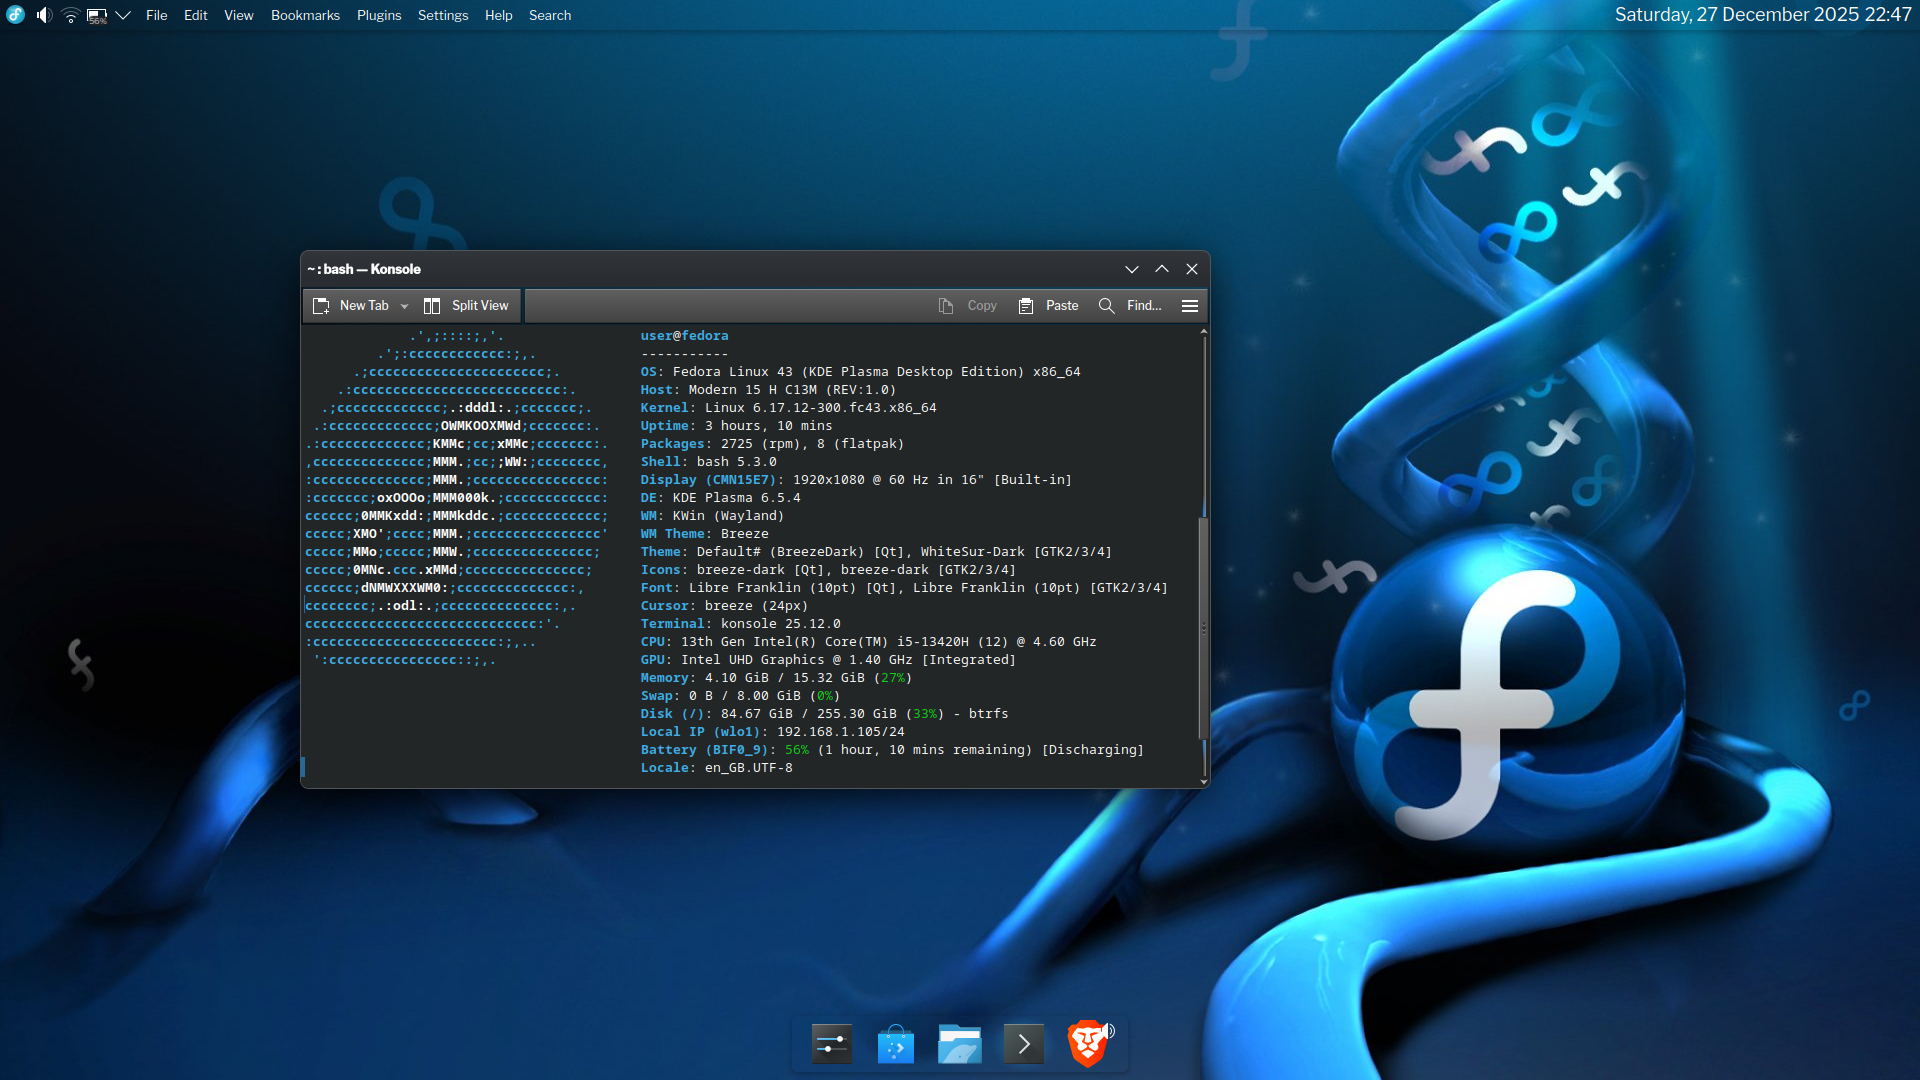Launch Discover software store from dock
Screen dimensions: 1920x1080
point(895,1044)
